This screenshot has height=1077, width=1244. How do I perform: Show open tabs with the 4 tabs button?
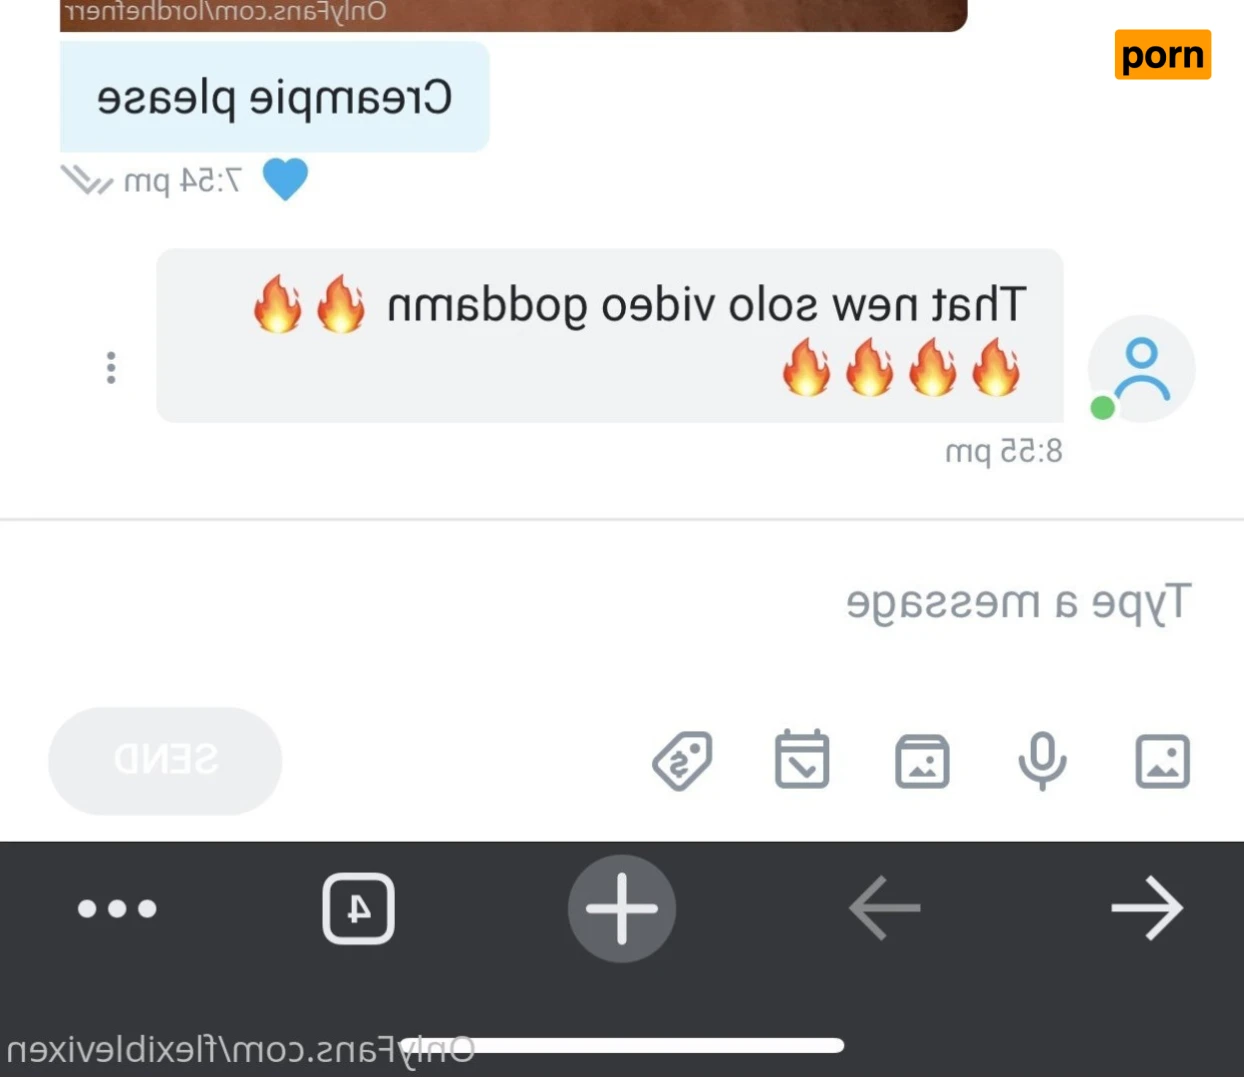click(358, 908)
